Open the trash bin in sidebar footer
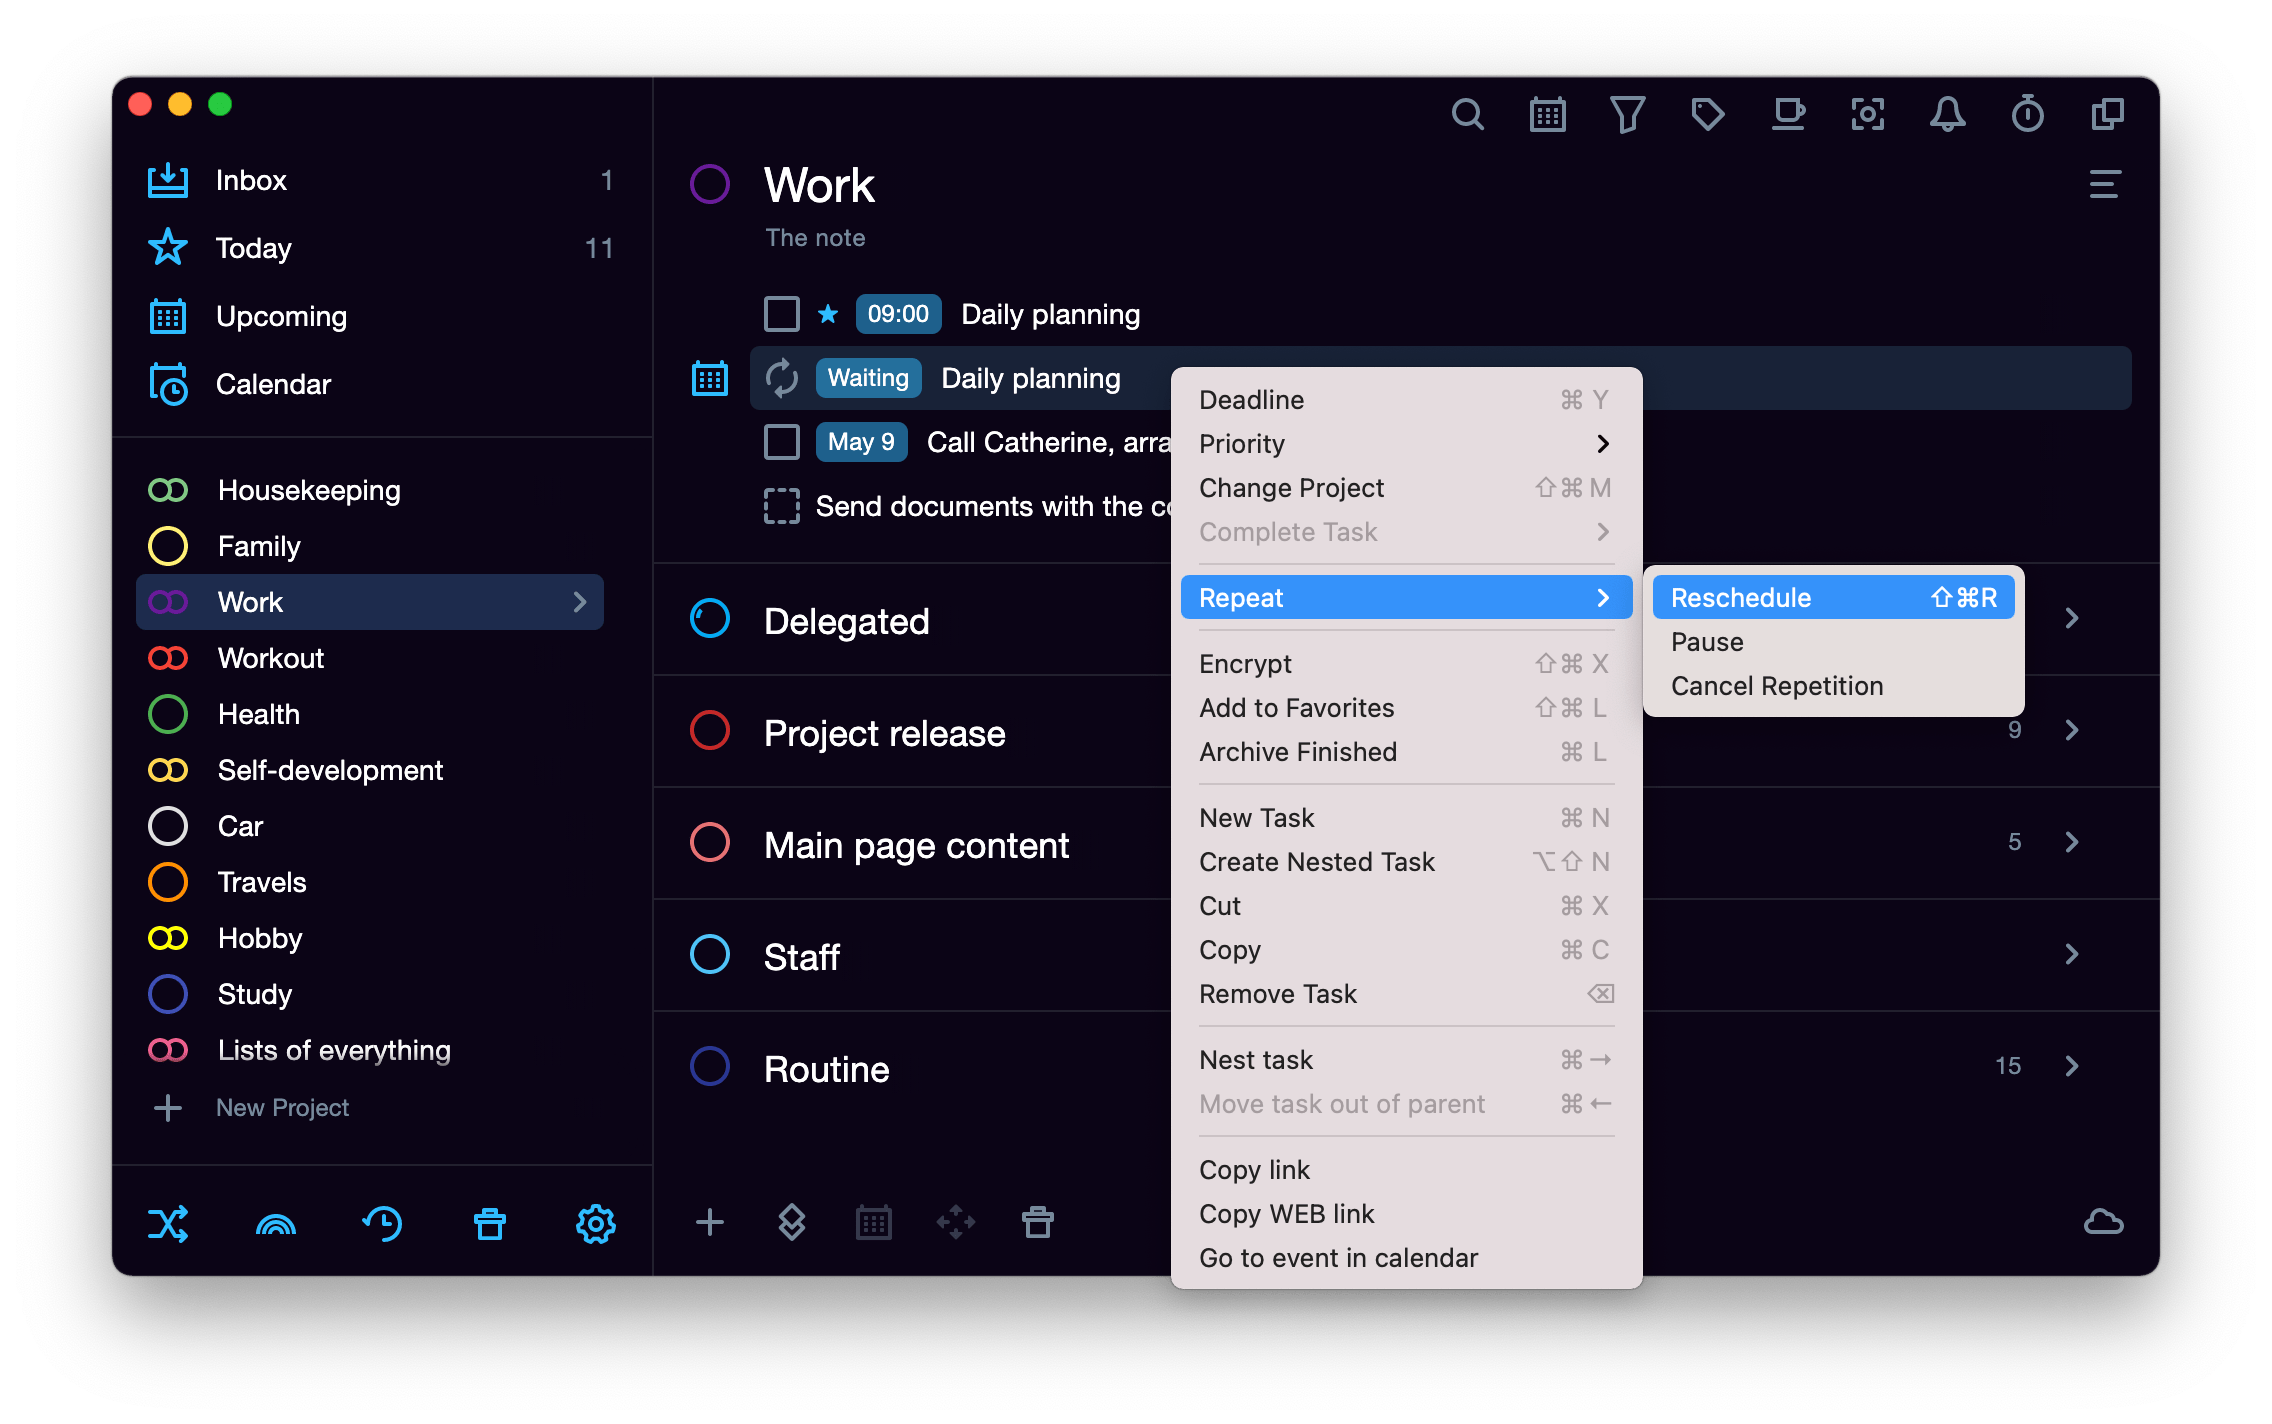 (489, 1223)
